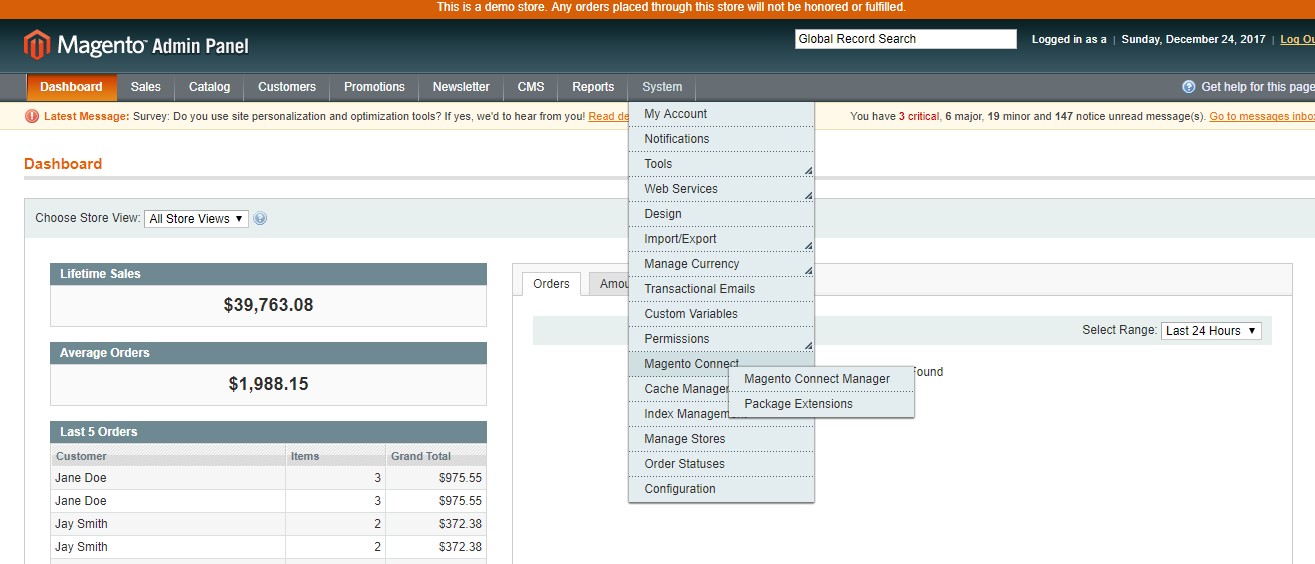Open Configuration in System menu
The width and height of the screenshot is (1315, 564).
pos(721,489)
